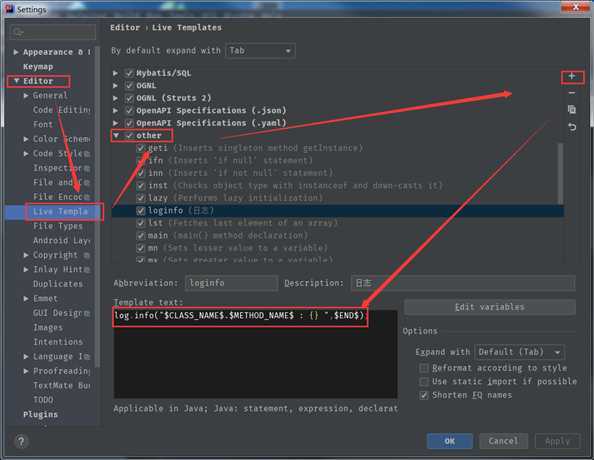
Task: Expand the Color Scheme node
Action: tap(26, 139)
